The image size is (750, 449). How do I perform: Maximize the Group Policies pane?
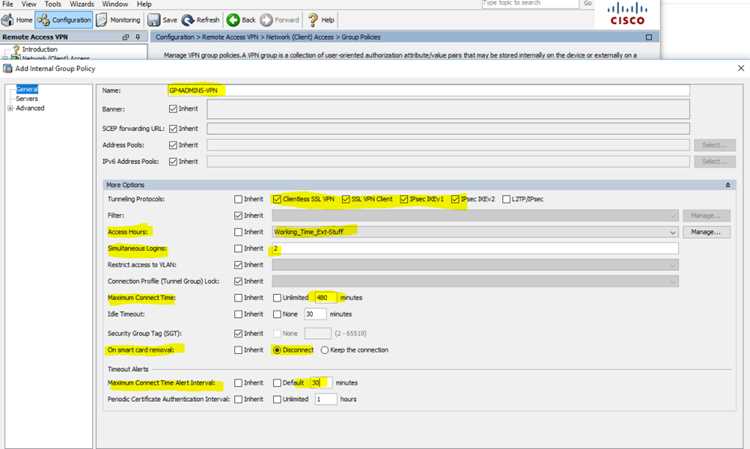[x=649, y=37]
